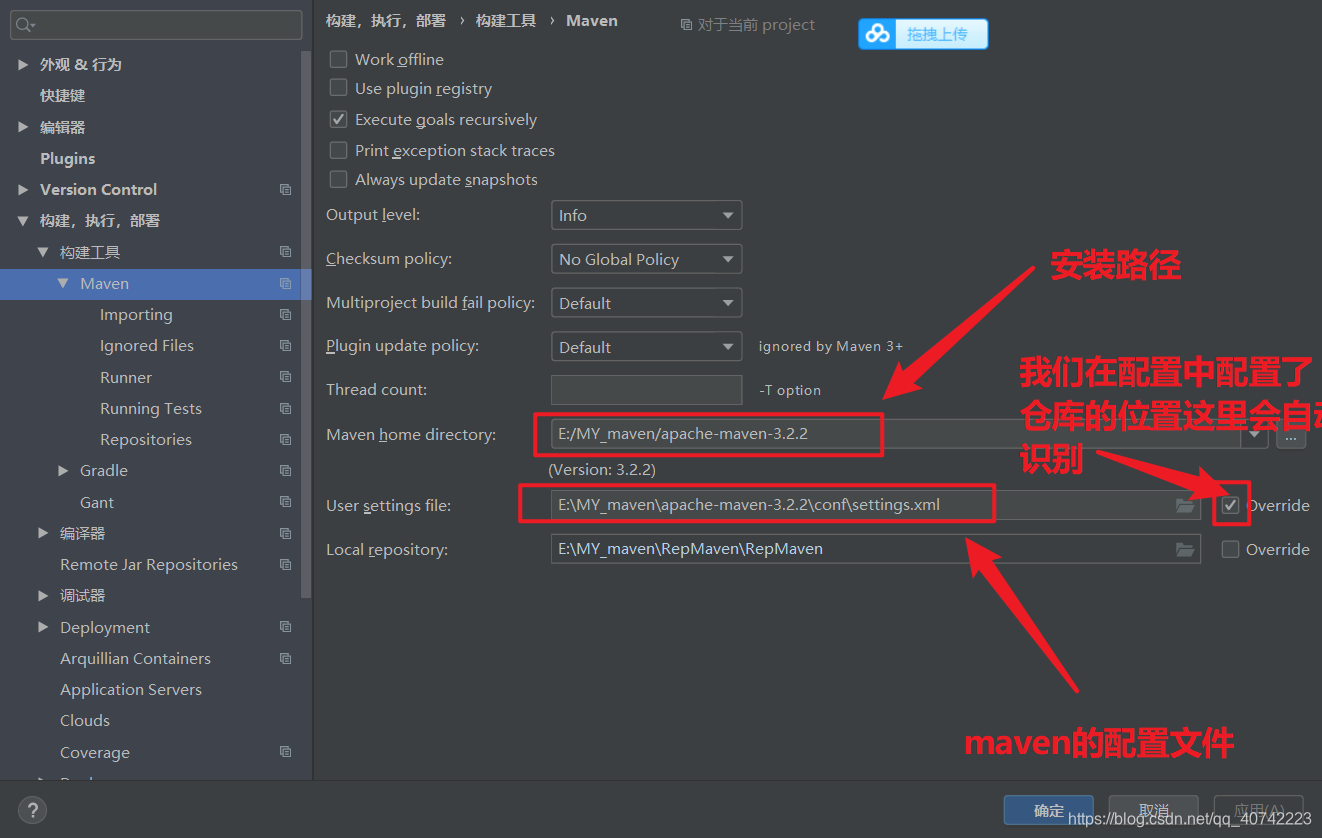Click the 取消 button
This screenshot has width=1322, height=838.
point(1154,810)
